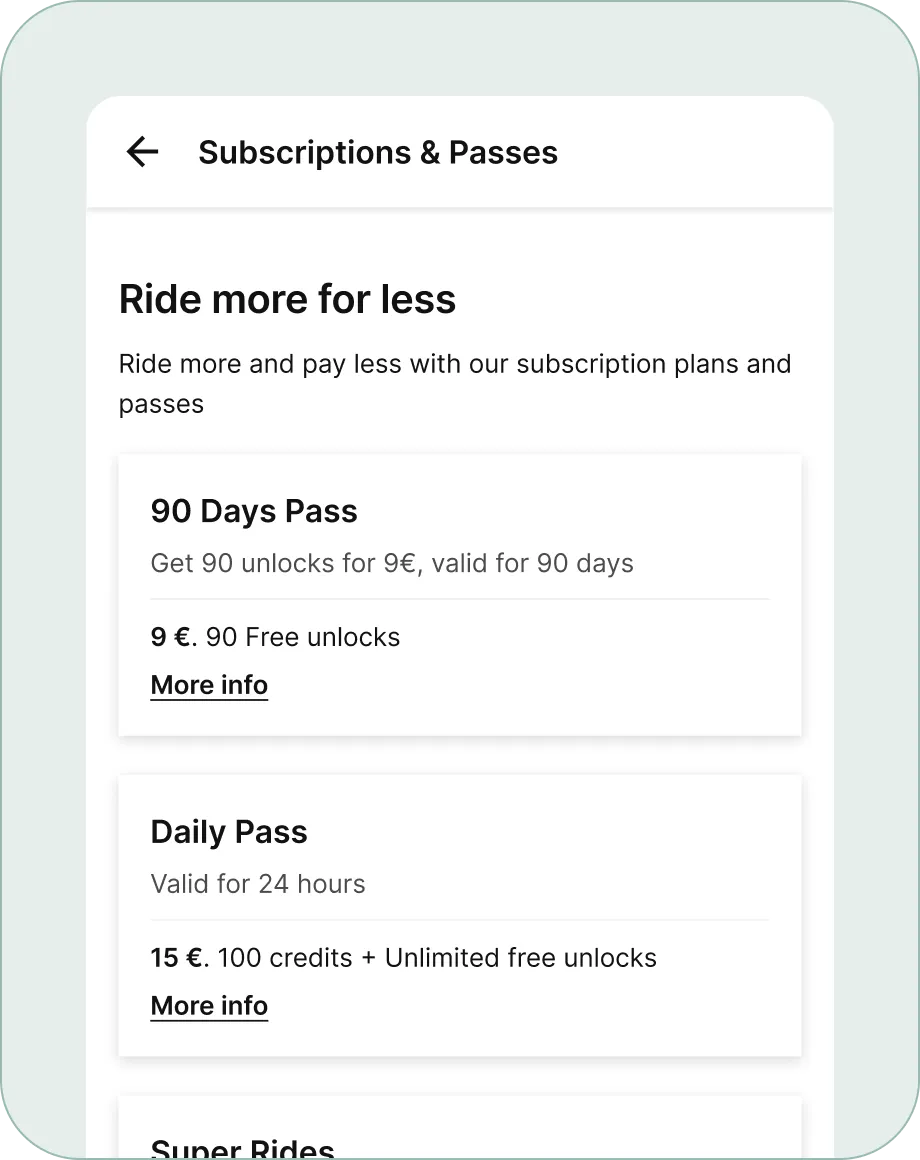Click the word passes ending the intro text
The width and height of the screenshot is (920, 1160).
pos(161,404)
